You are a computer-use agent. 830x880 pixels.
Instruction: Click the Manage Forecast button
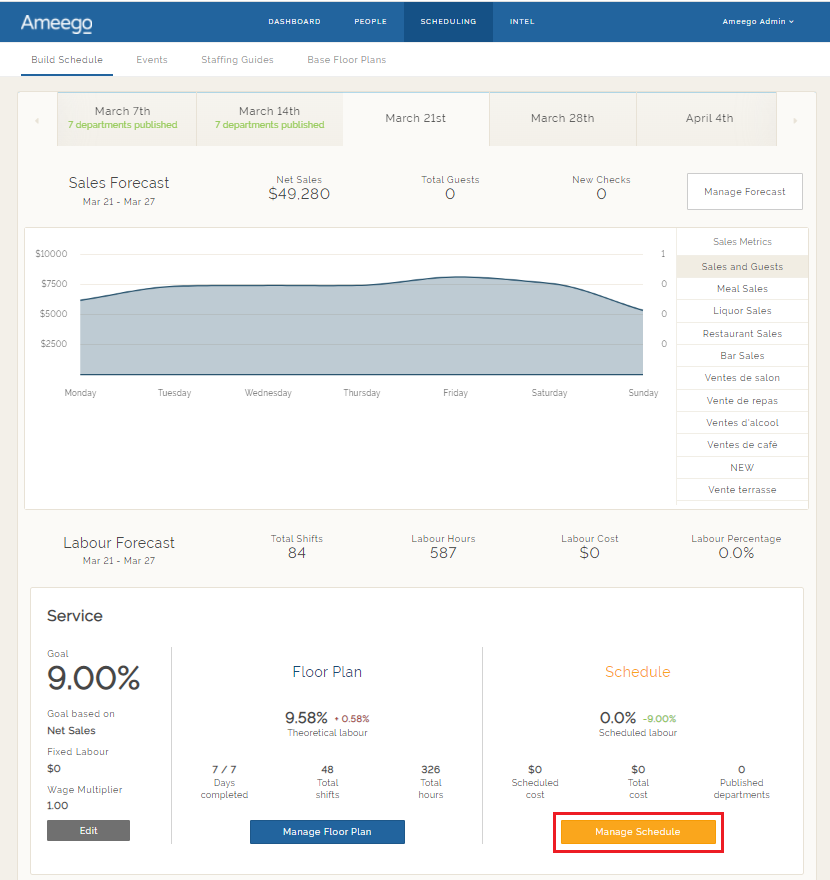tap(744, 191)
